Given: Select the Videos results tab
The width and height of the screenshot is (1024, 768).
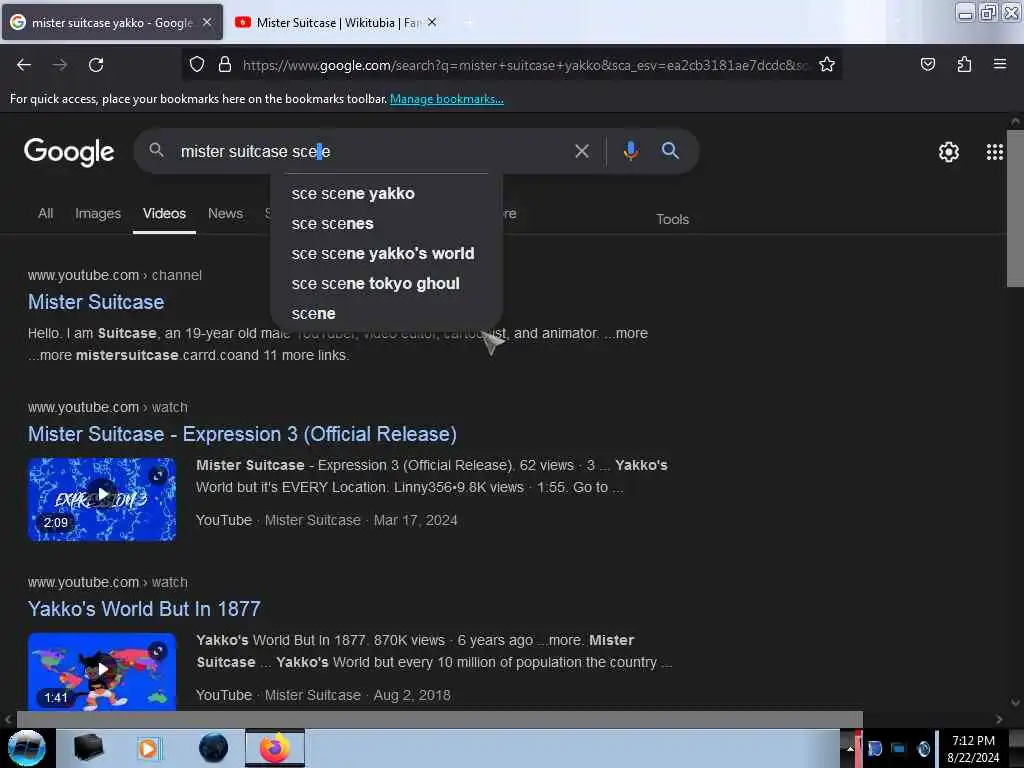Looking at the screenshot, I should coord(164,214).
